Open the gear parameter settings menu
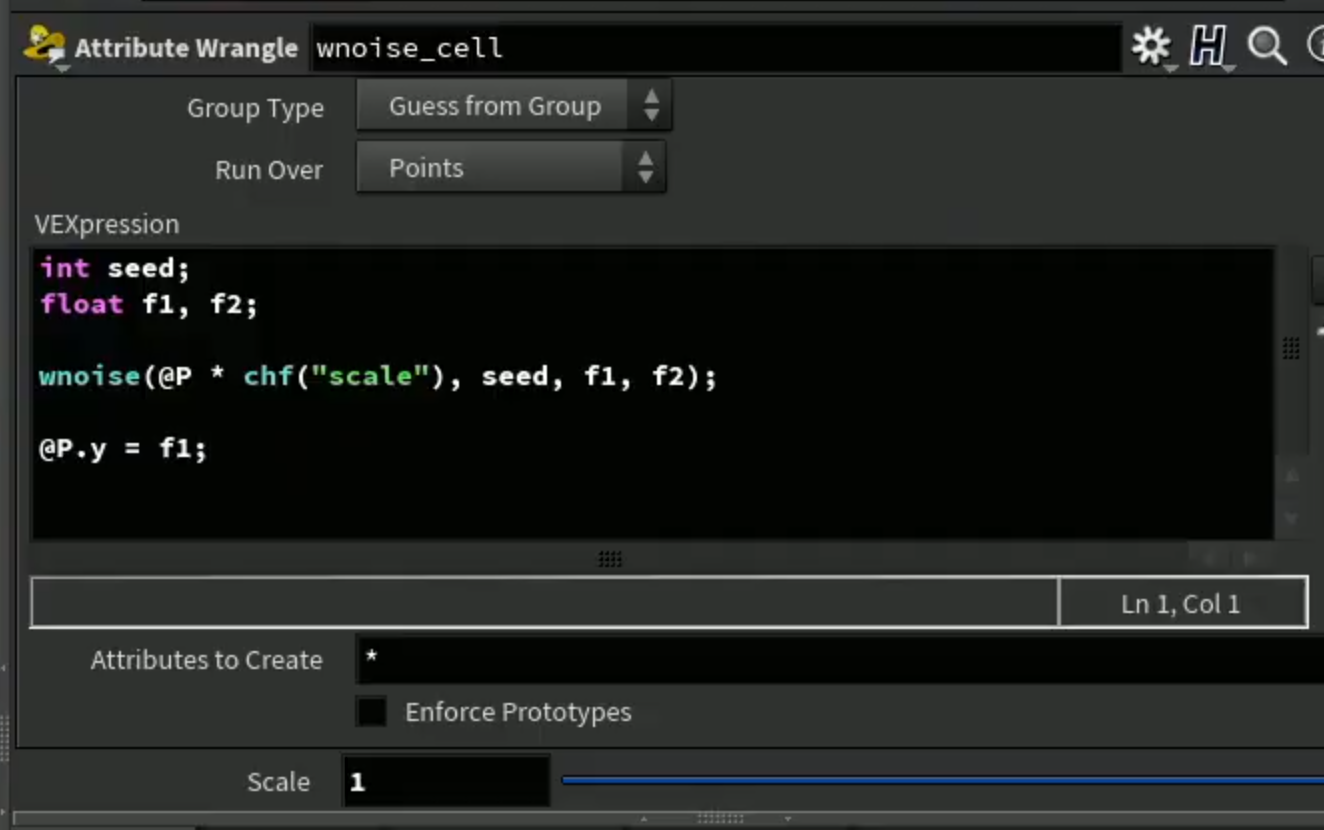 click(x=1151, y=46)
